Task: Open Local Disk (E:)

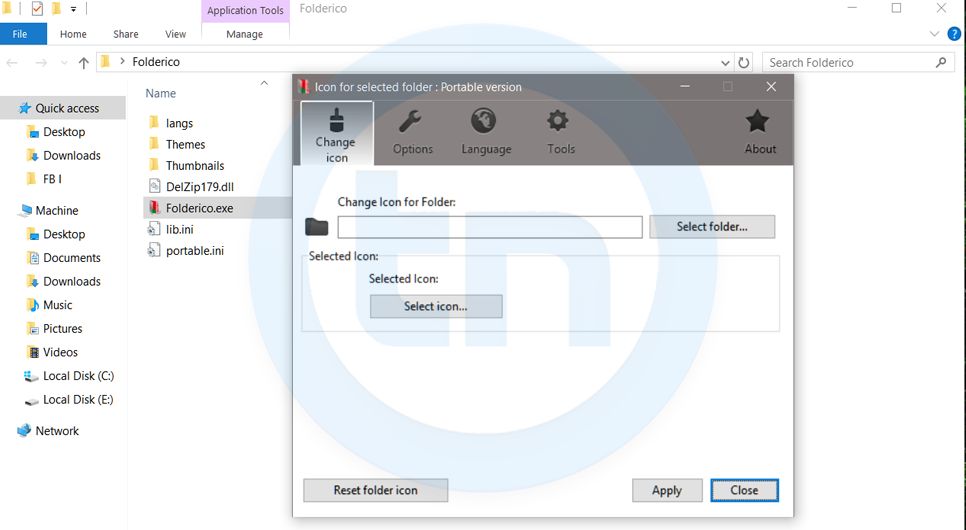Action: click(78, 399)
